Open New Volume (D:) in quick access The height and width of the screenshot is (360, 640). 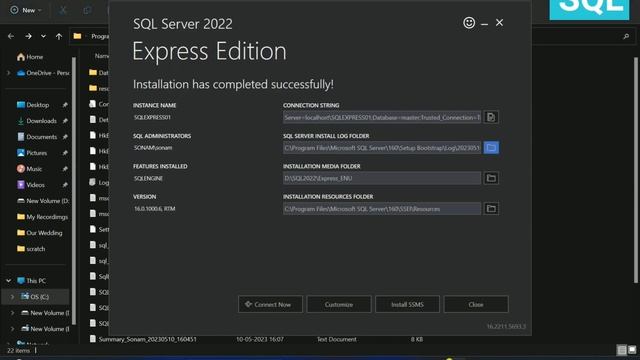tap(43, 201)
